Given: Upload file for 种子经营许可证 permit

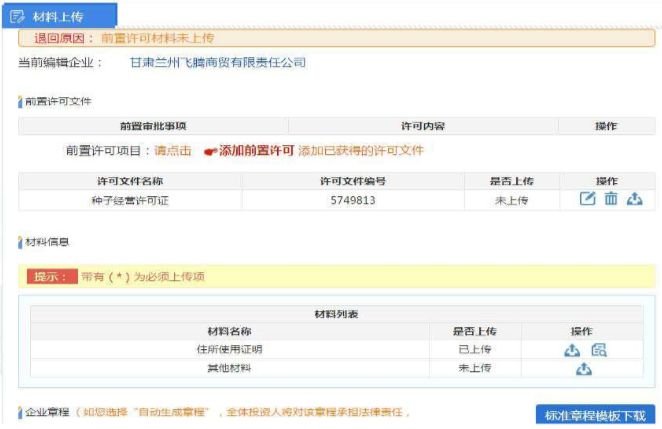Looking at the screenshot, I should point(634,199).
